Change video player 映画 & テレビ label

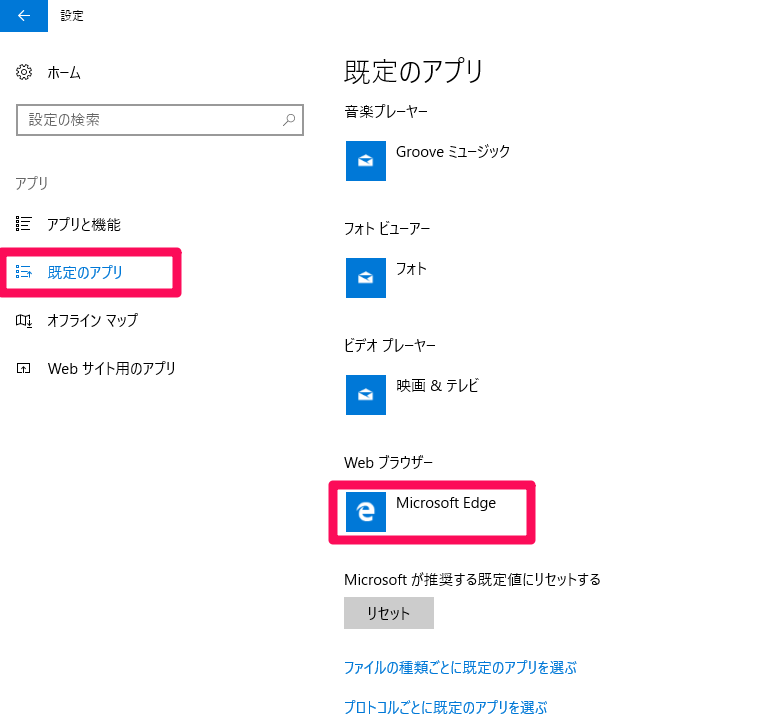click(437, 385)
